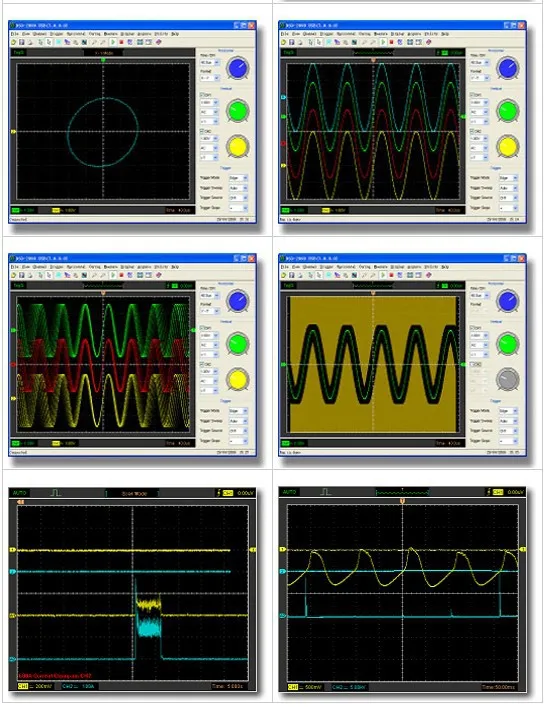Click the CH1 500mV readout in the bottom-right scope capture

(x=305, y=687)
